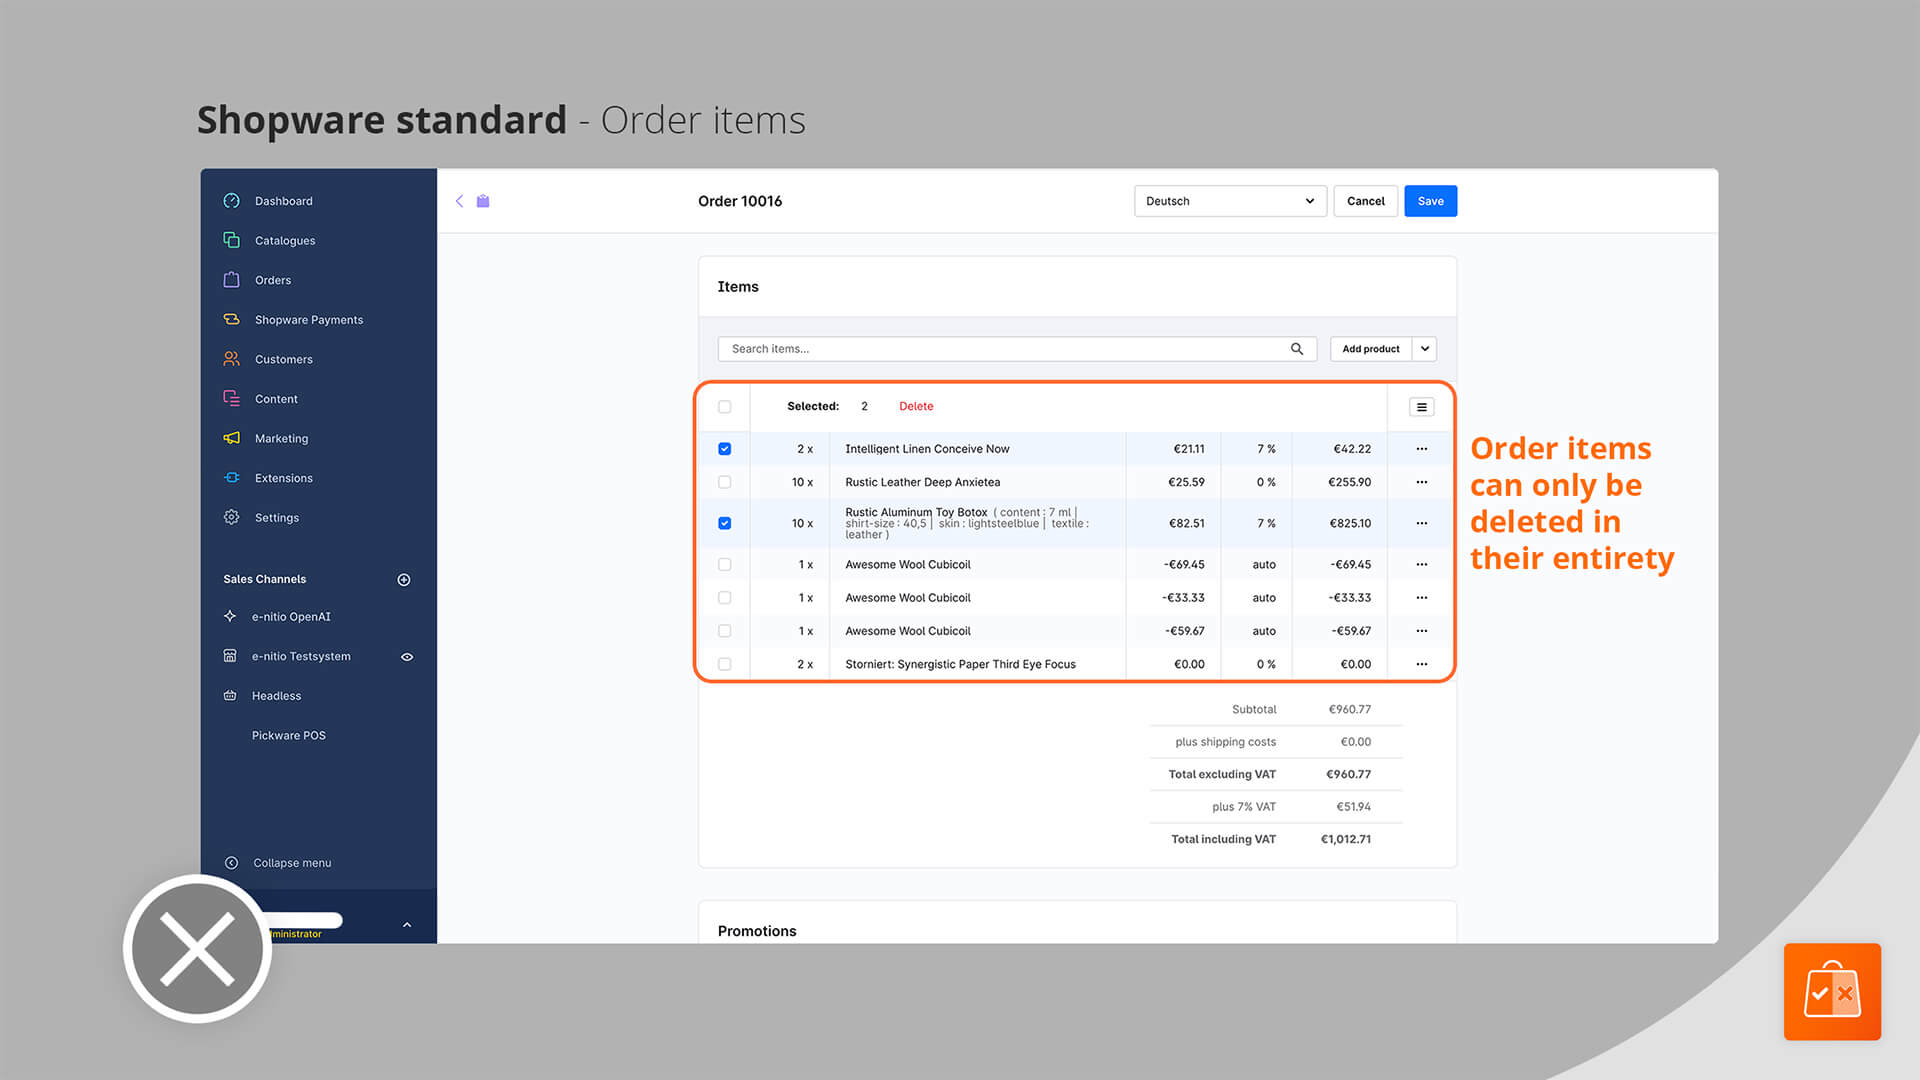Image resolution: width=1920 pixels, height=1080 pixels.
Task: Open actions menu for Rustic Leather Deep Anxietea
Action: point(1422,482)
